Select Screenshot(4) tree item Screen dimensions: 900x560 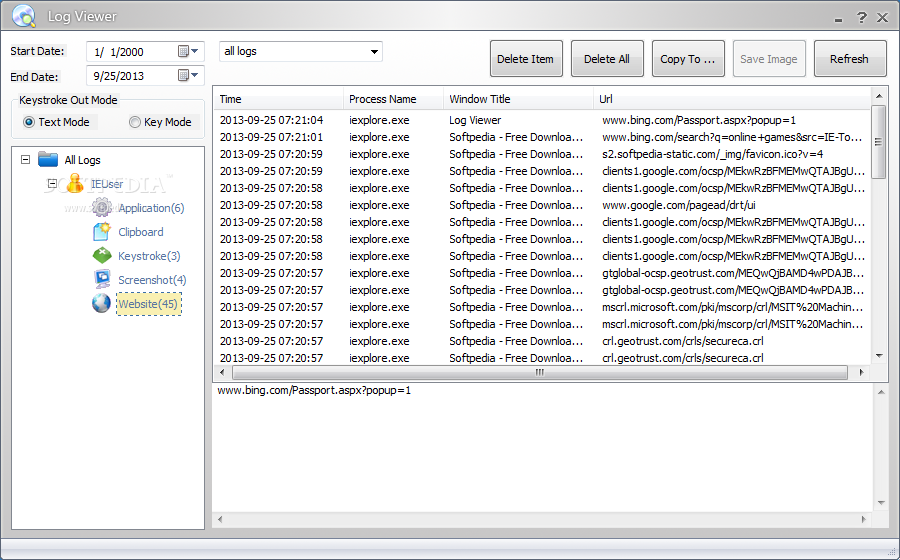coord(152,280)
